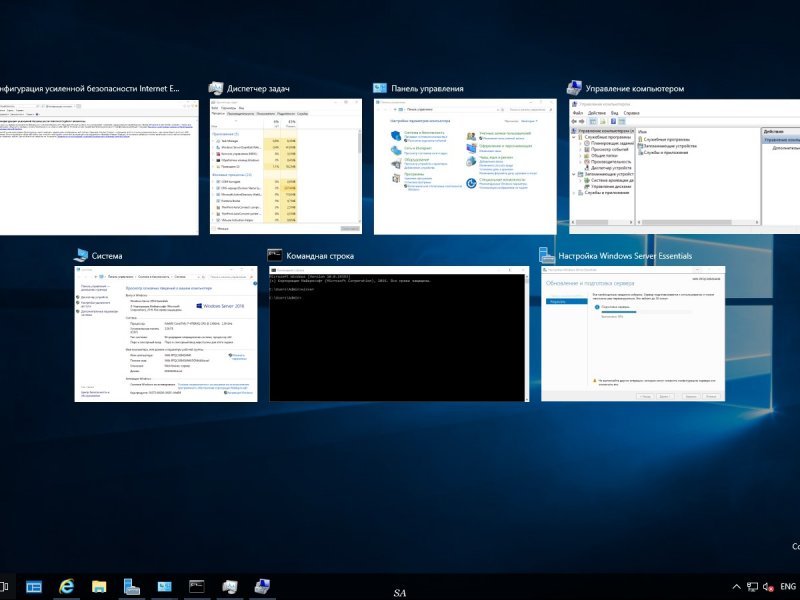Open the Server Manager taskbar icon

pyautogui.click(x=34, y=587)
